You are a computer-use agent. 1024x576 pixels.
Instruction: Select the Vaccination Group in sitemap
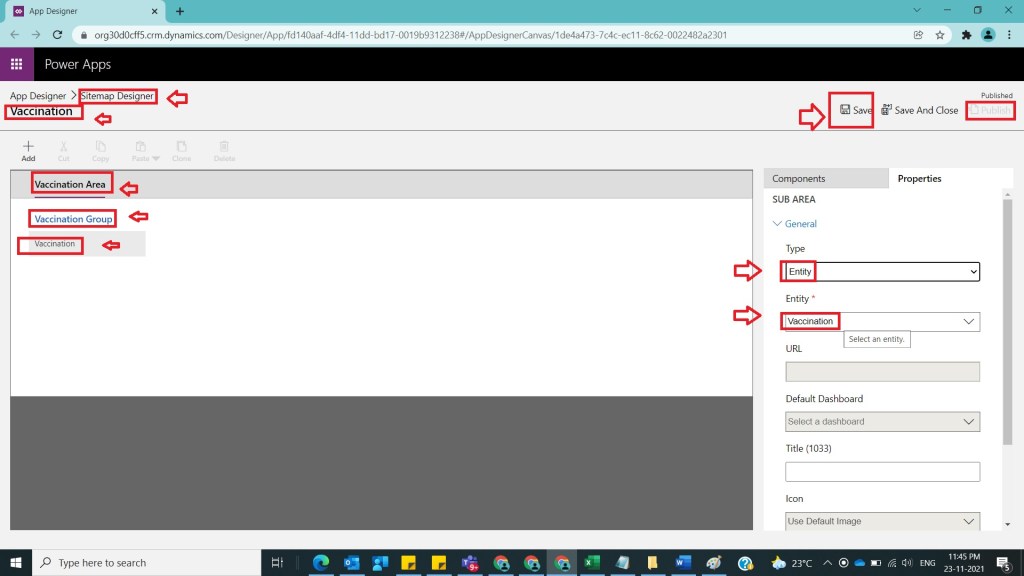[73, 218]
